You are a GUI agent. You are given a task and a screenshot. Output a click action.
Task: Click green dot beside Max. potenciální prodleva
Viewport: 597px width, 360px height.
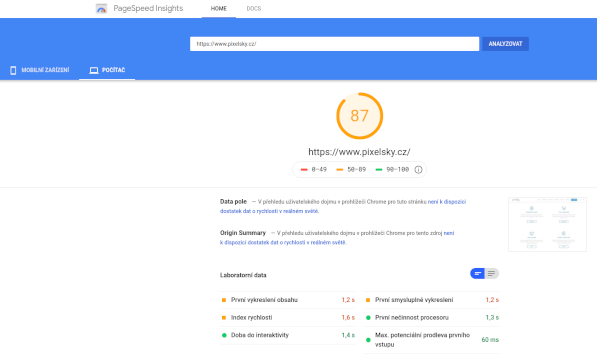coord(368,340)
